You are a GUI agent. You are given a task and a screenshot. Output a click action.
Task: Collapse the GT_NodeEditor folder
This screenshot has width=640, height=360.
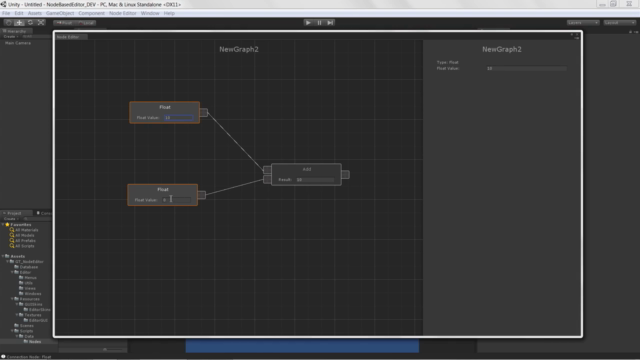tap(7, 262)
